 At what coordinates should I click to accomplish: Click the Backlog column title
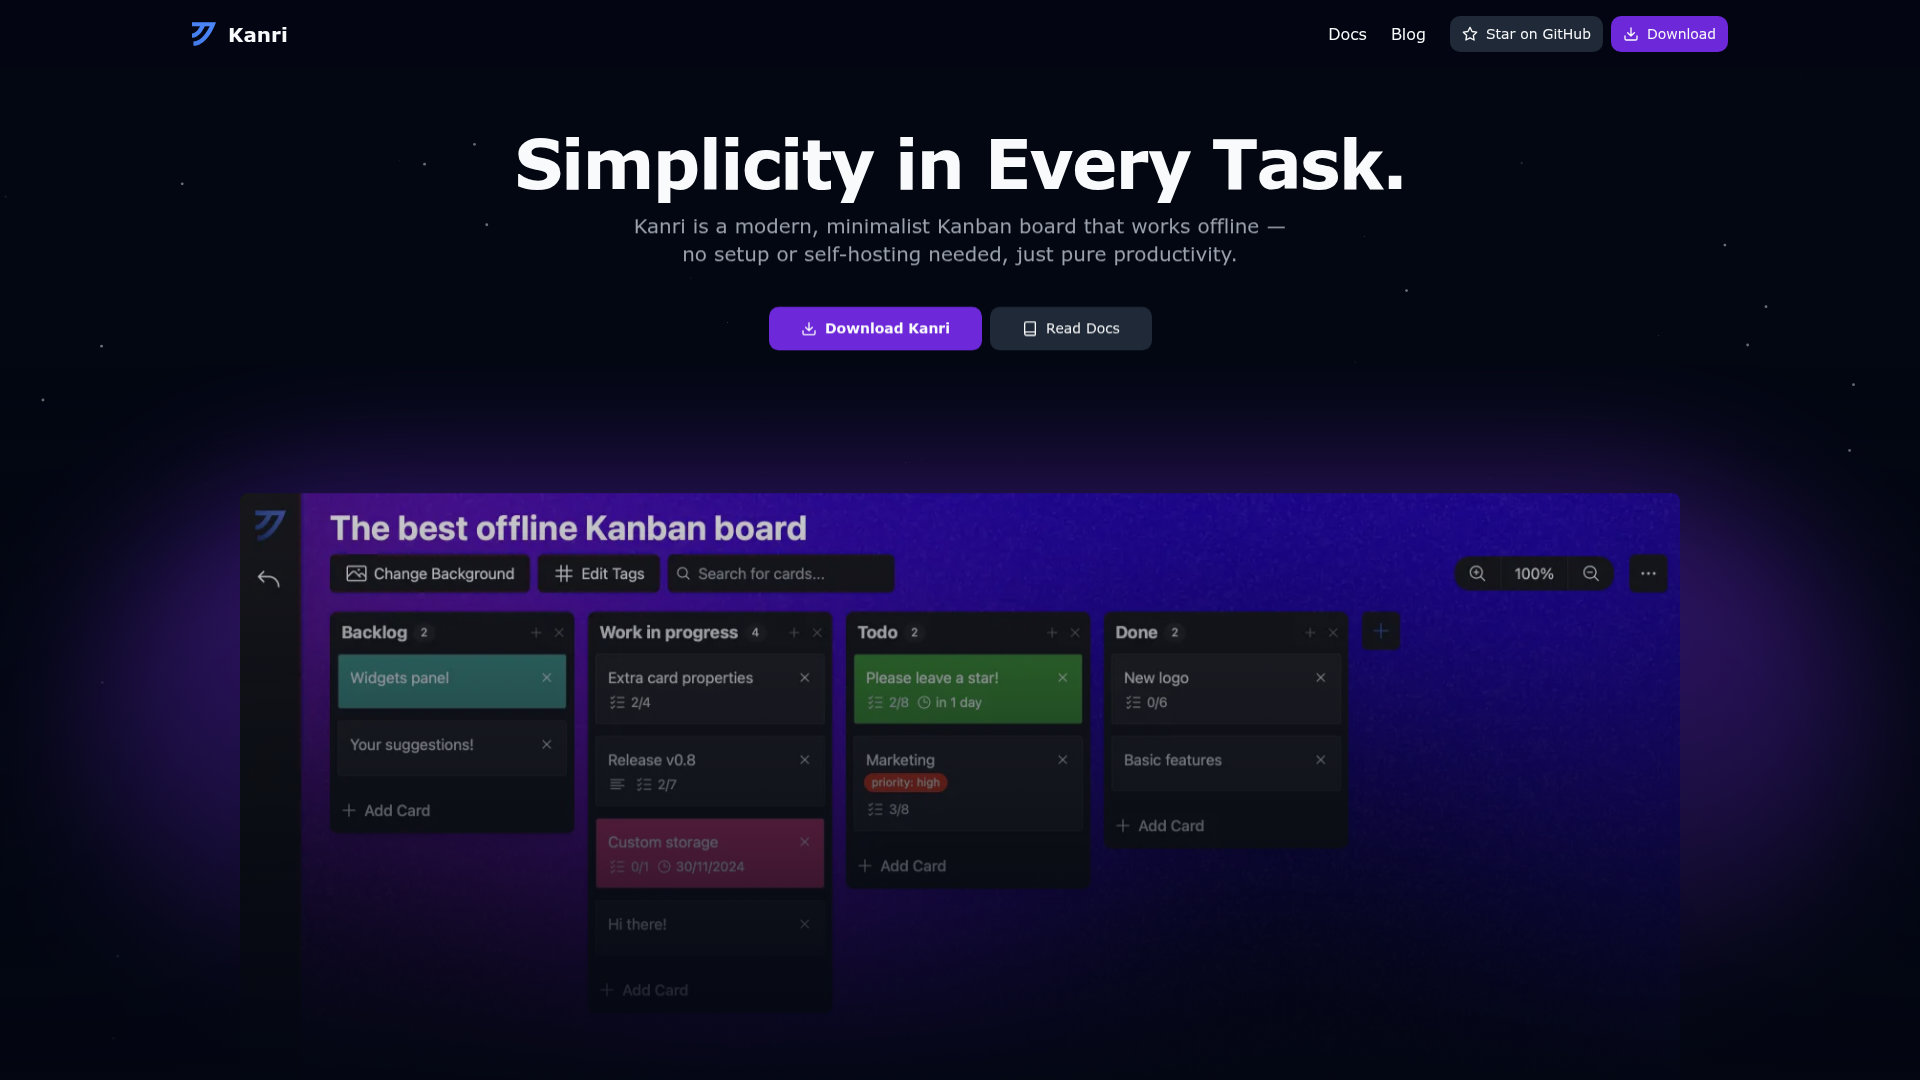374,633
